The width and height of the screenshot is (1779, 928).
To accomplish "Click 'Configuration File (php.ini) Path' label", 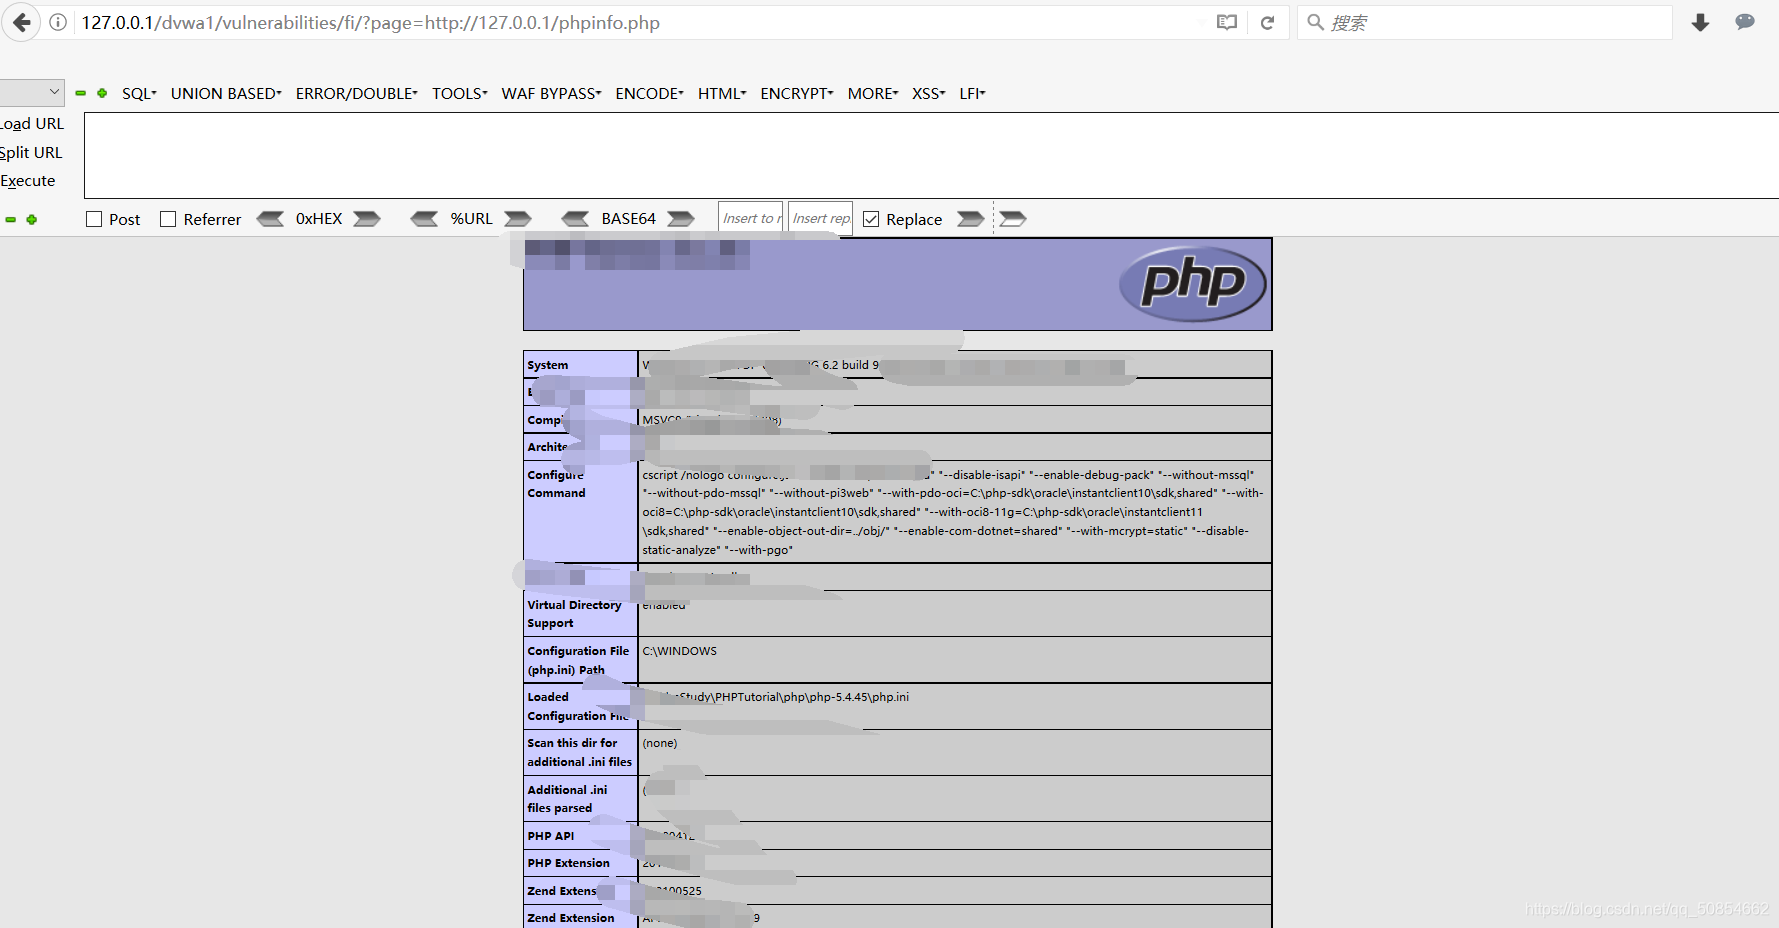I will tap(578, 660).
